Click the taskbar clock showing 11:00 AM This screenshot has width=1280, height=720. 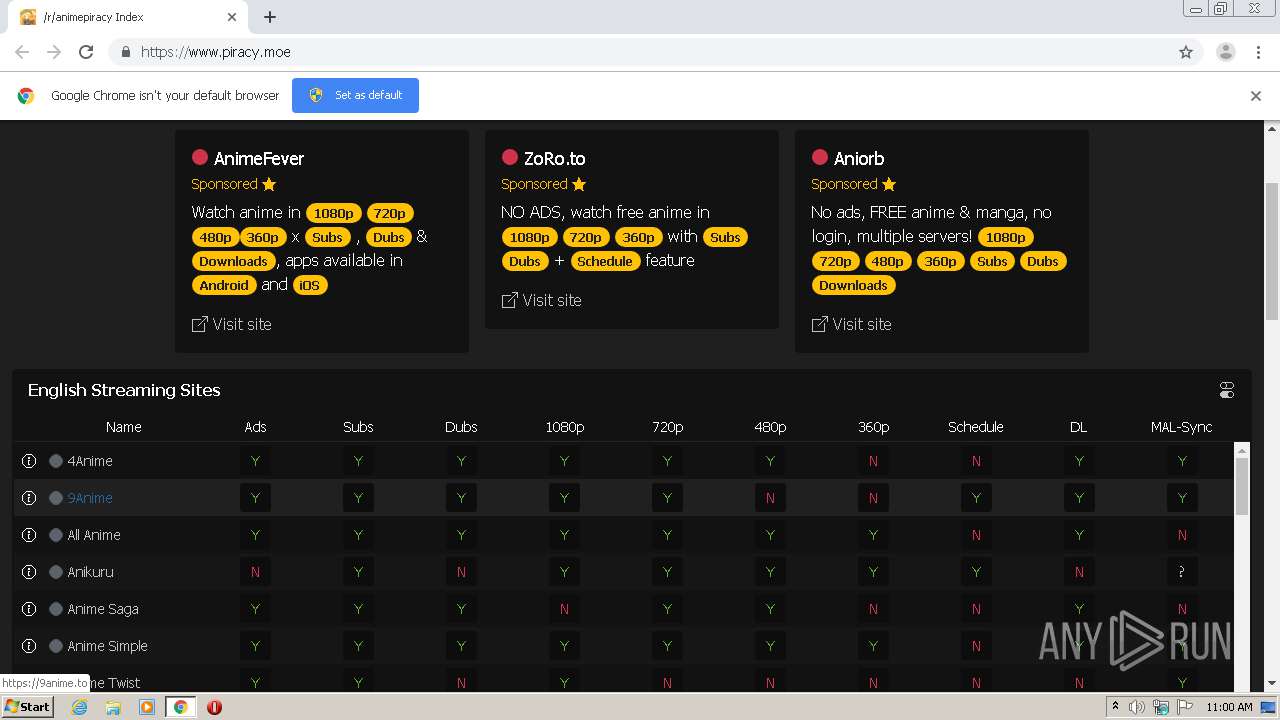point(1229,707)
